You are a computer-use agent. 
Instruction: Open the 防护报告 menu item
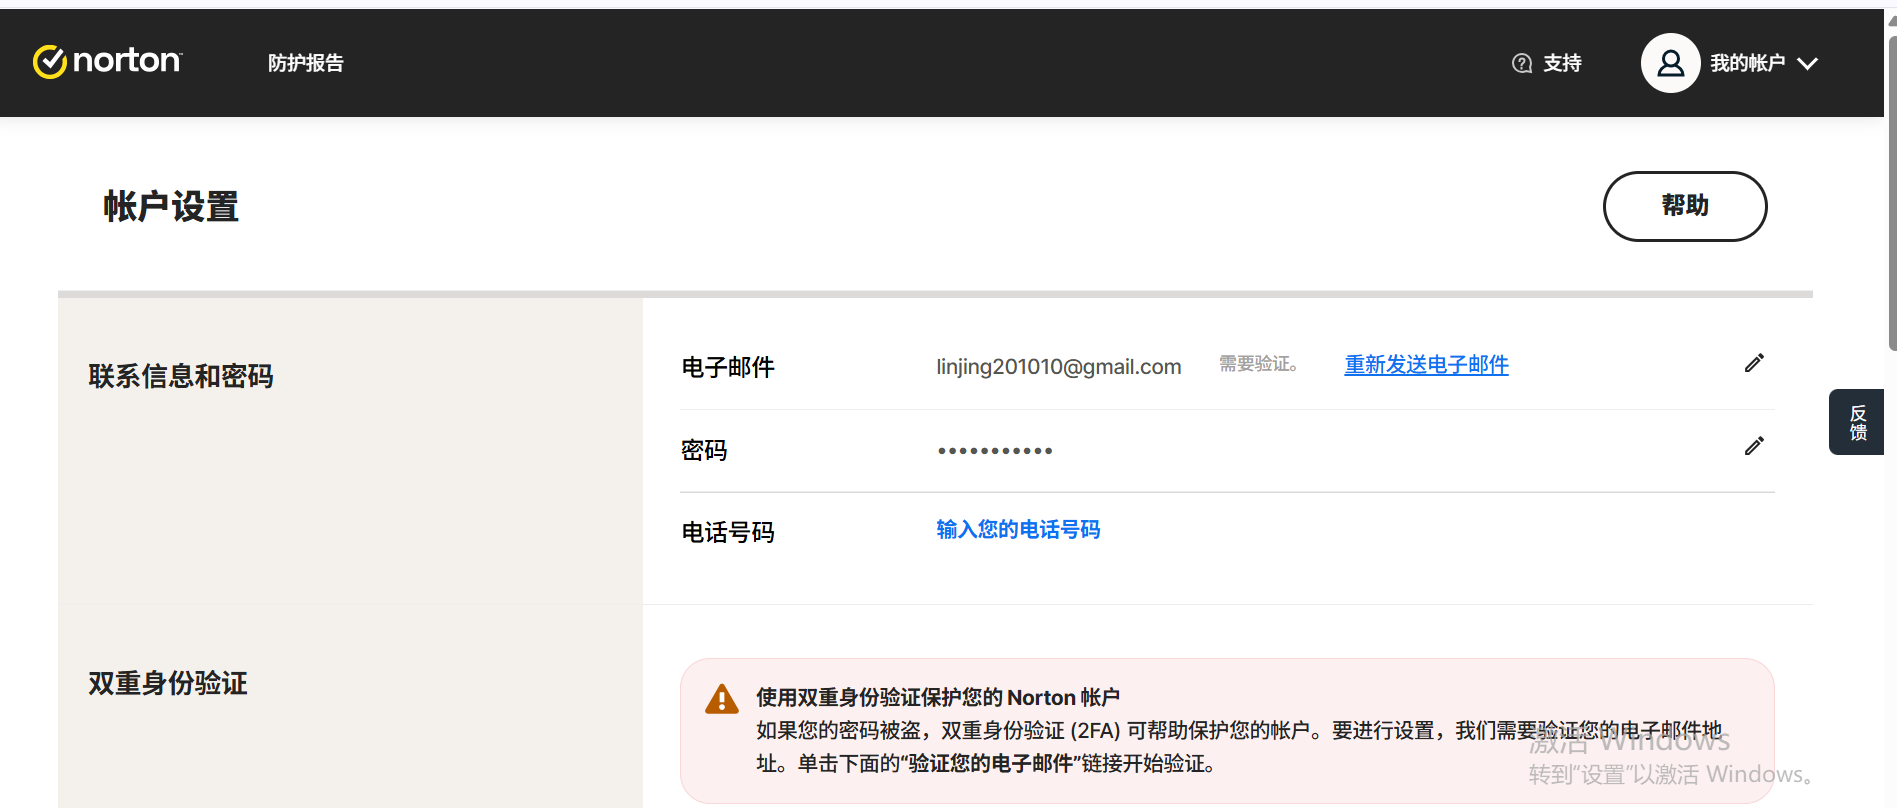pos(306,63)
